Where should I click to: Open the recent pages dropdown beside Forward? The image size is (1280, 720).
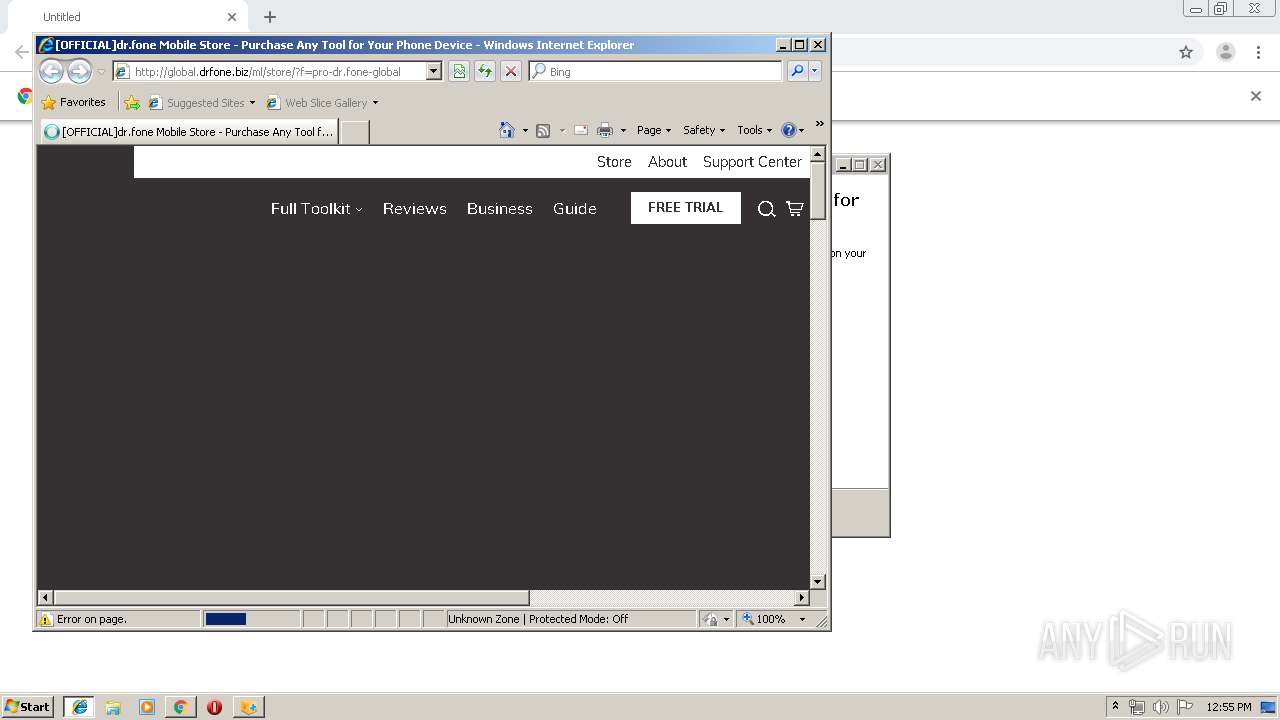tap(101, 72)
